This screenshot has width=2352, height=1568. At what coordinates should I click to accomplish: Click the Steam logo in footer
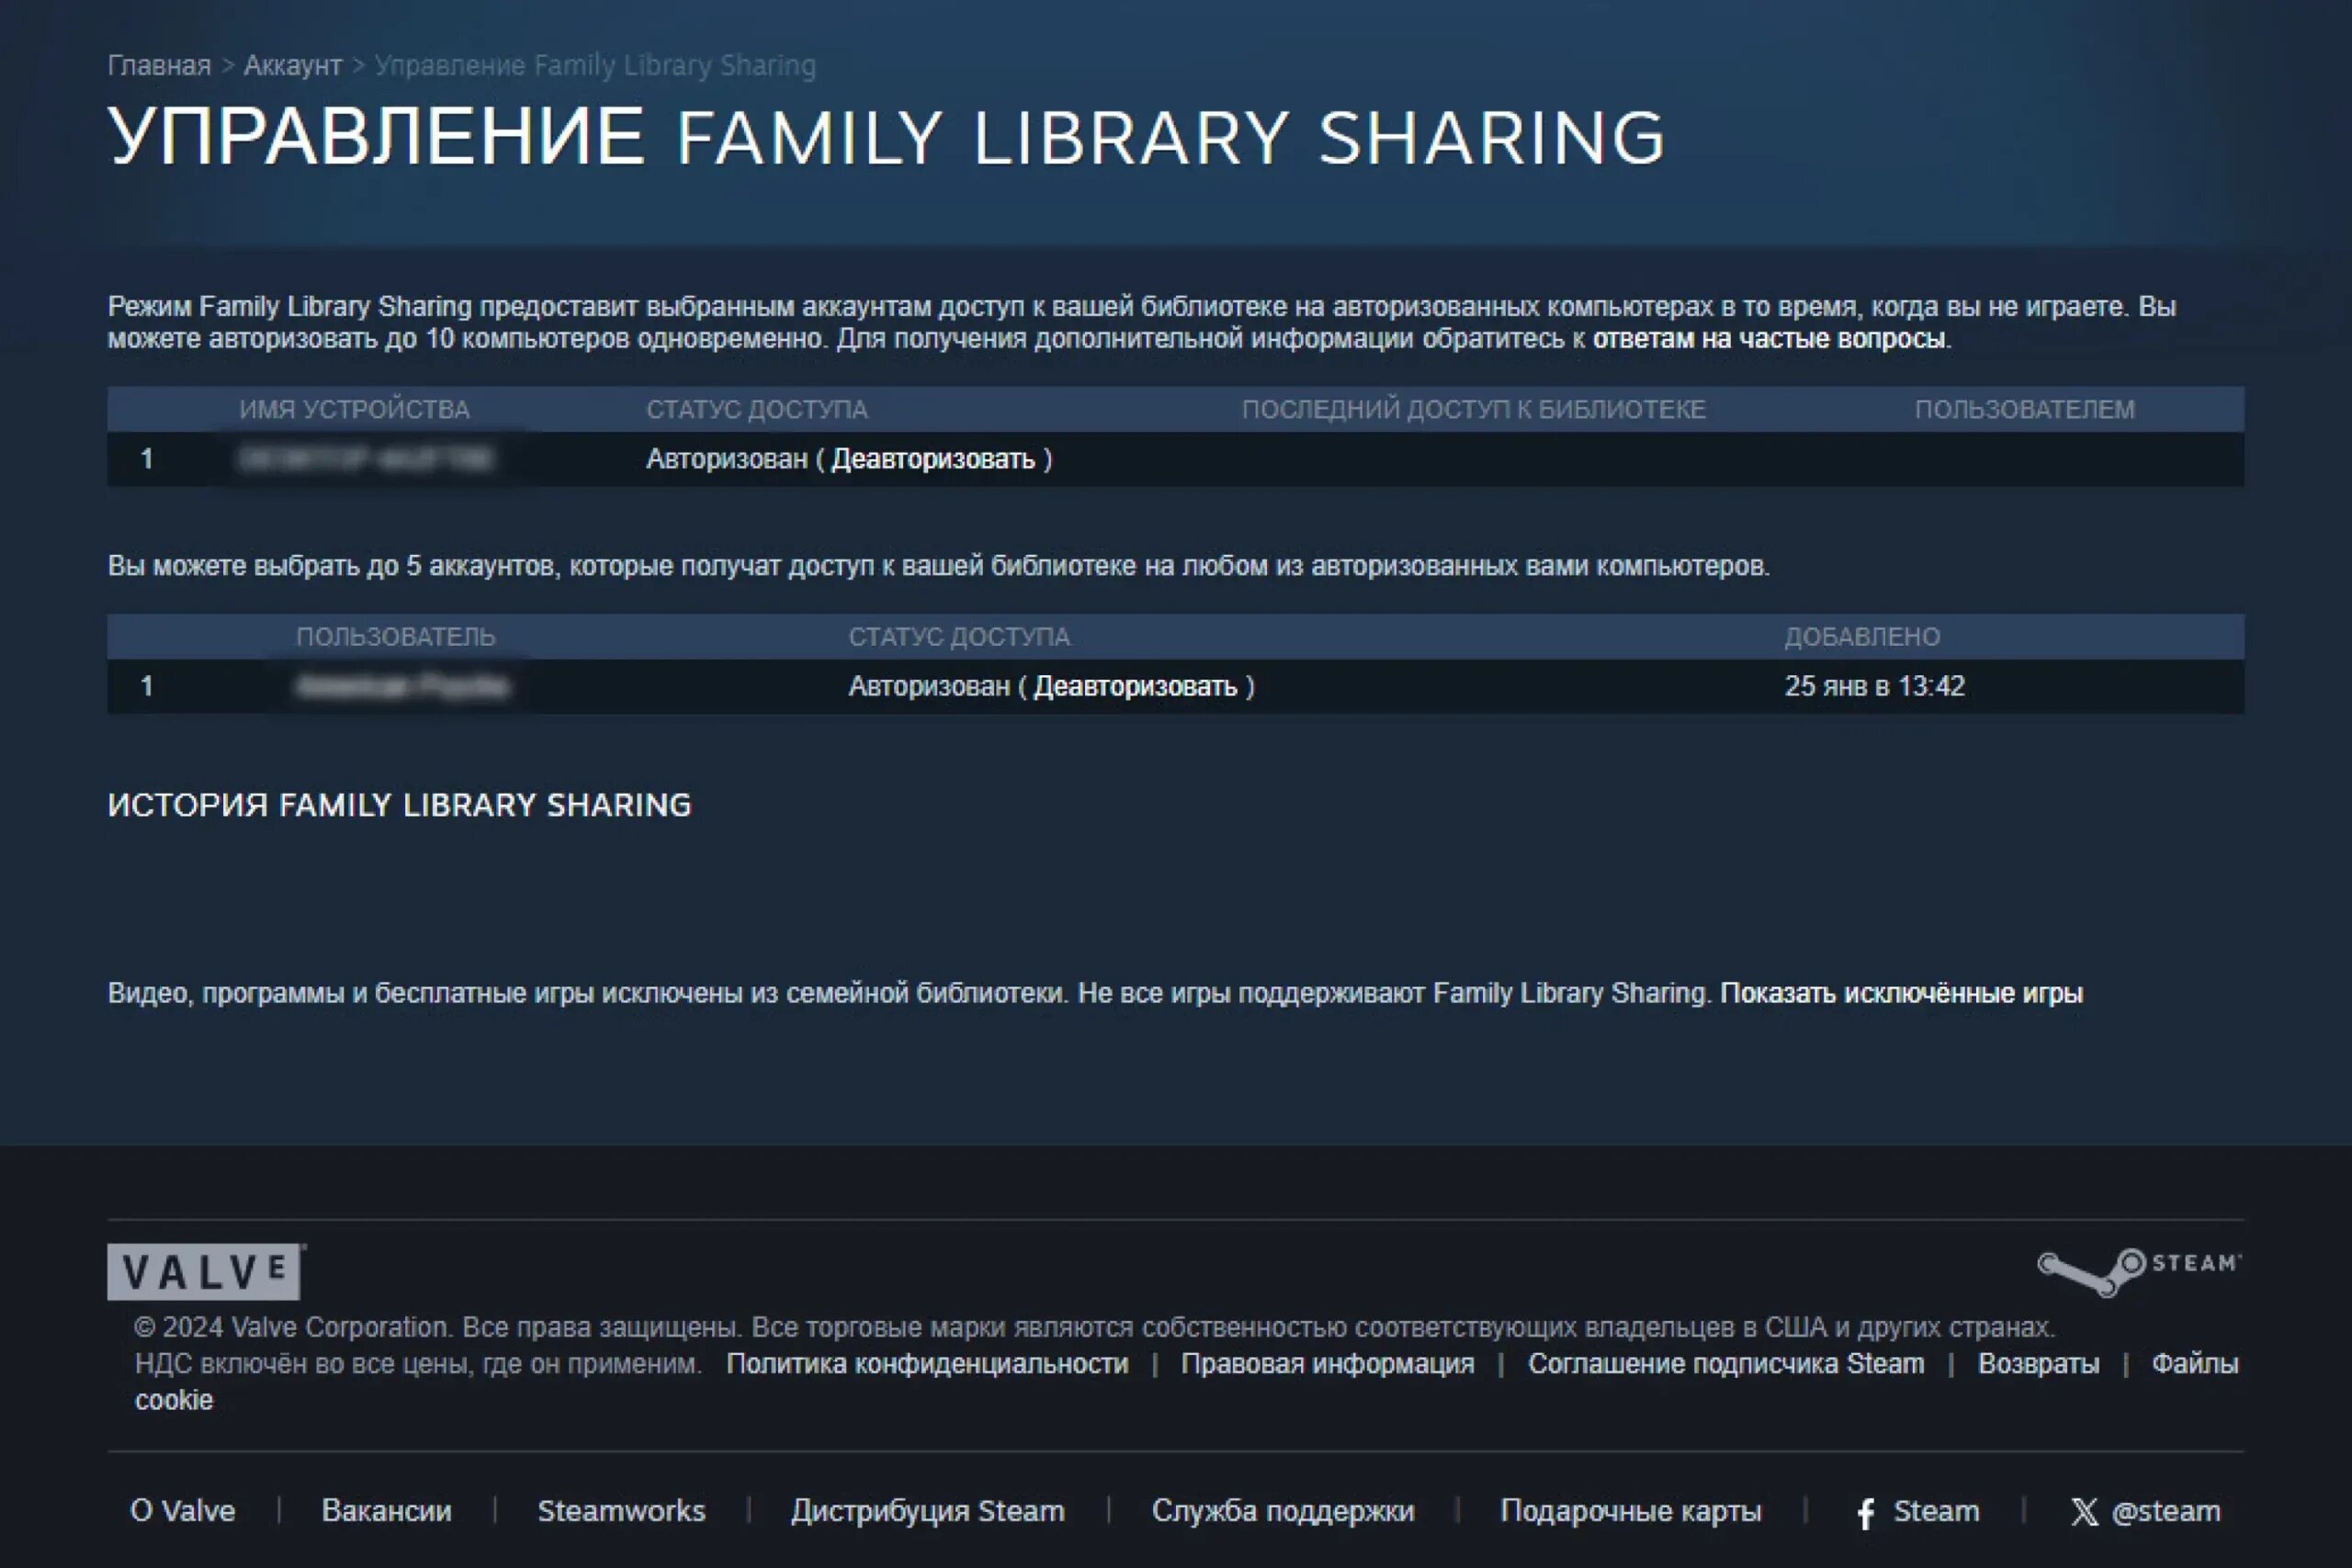tap(2139, 1271)
